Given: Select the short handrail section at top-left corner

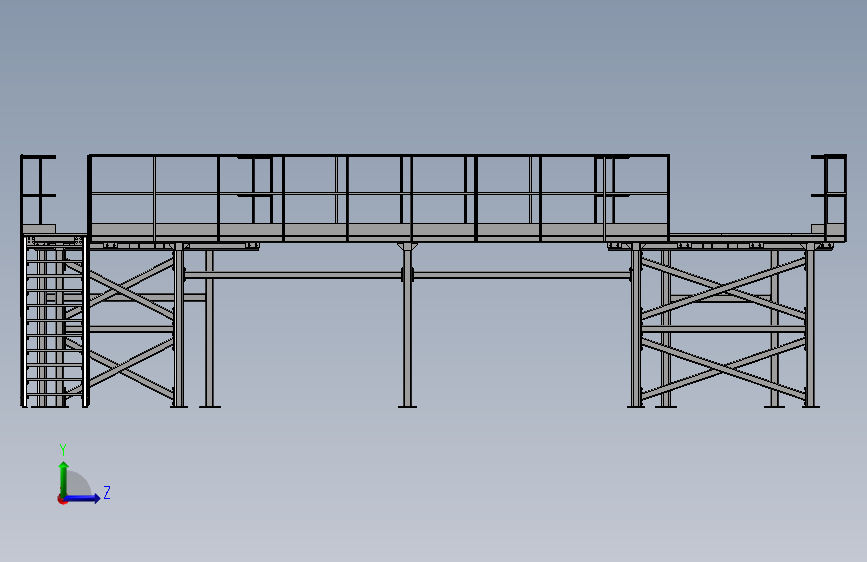Looking at the screenshot, I should 38,190.
